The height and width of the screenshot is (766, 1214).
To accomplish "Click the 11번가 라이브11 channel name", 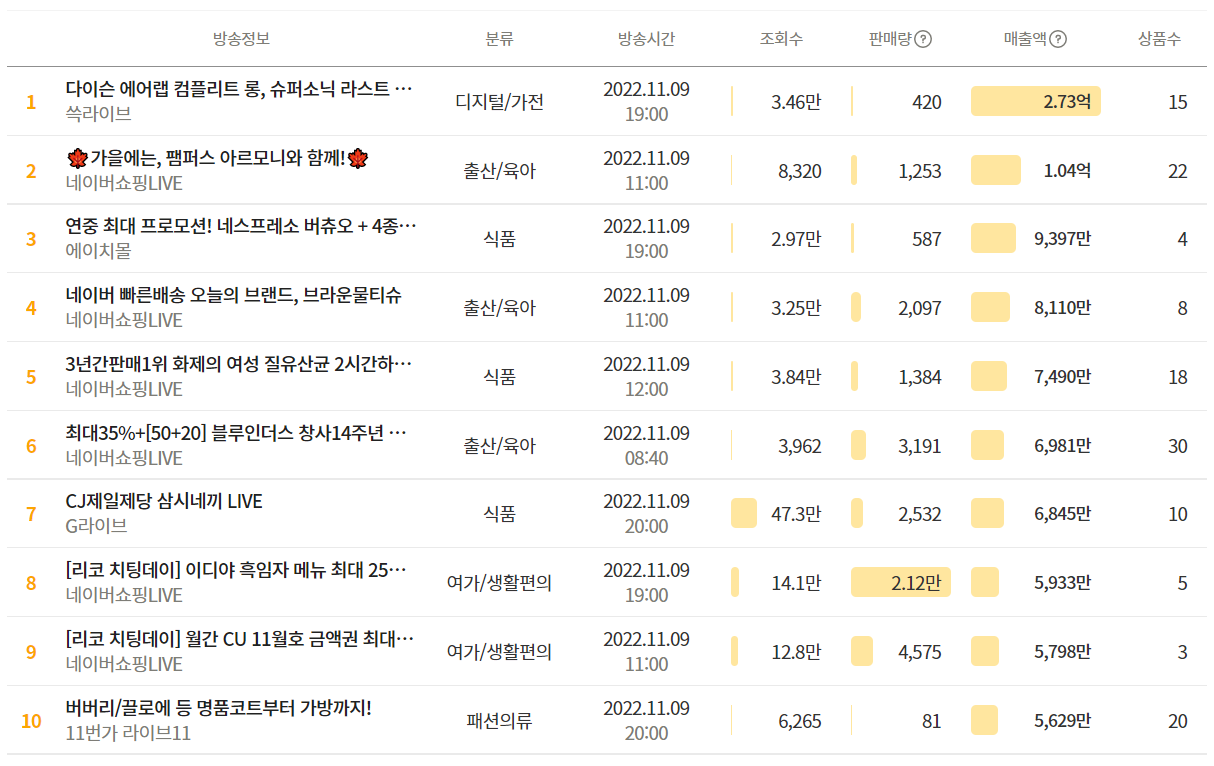I will click(x=128, y=733).
